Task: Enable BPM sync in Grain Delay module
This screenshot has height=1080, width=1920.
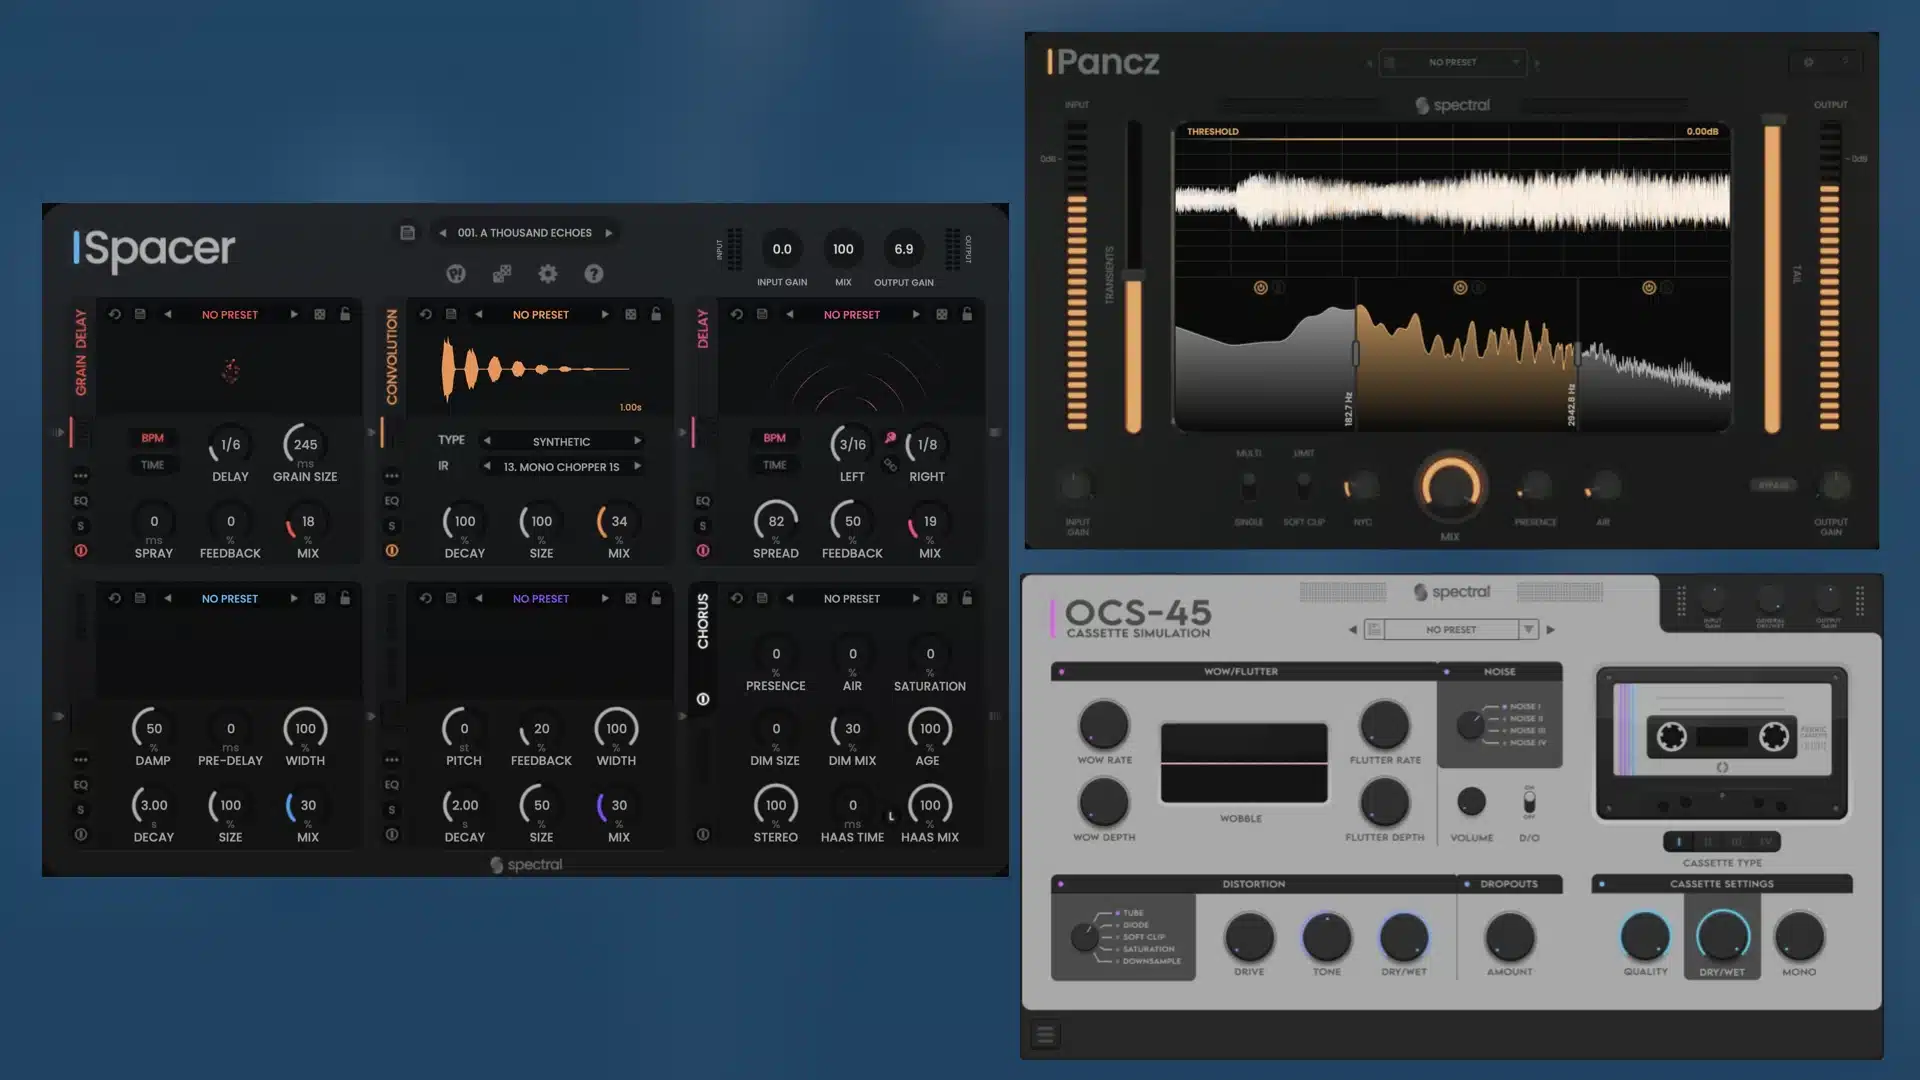Action: (x=152, y=438)
